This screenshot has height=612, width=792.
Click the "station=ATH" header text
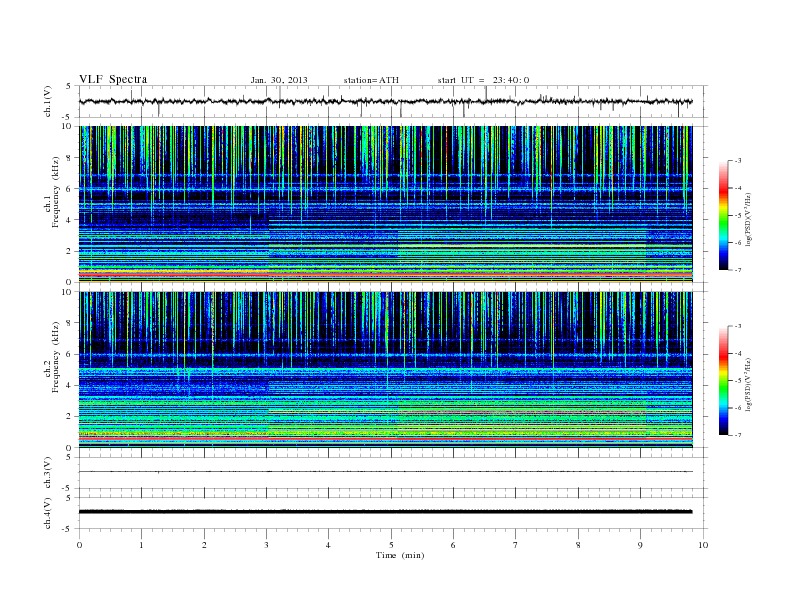coord(371,80)
